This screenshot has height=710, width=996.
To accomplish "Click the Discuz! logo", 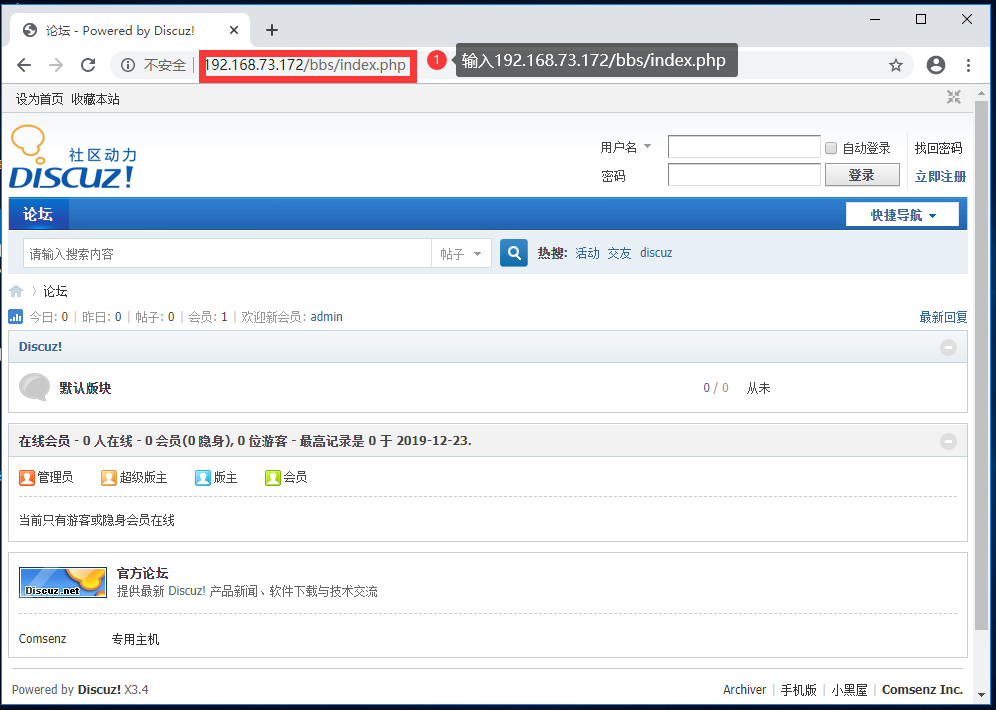I will pyautogui.click(x=73, y=157).
